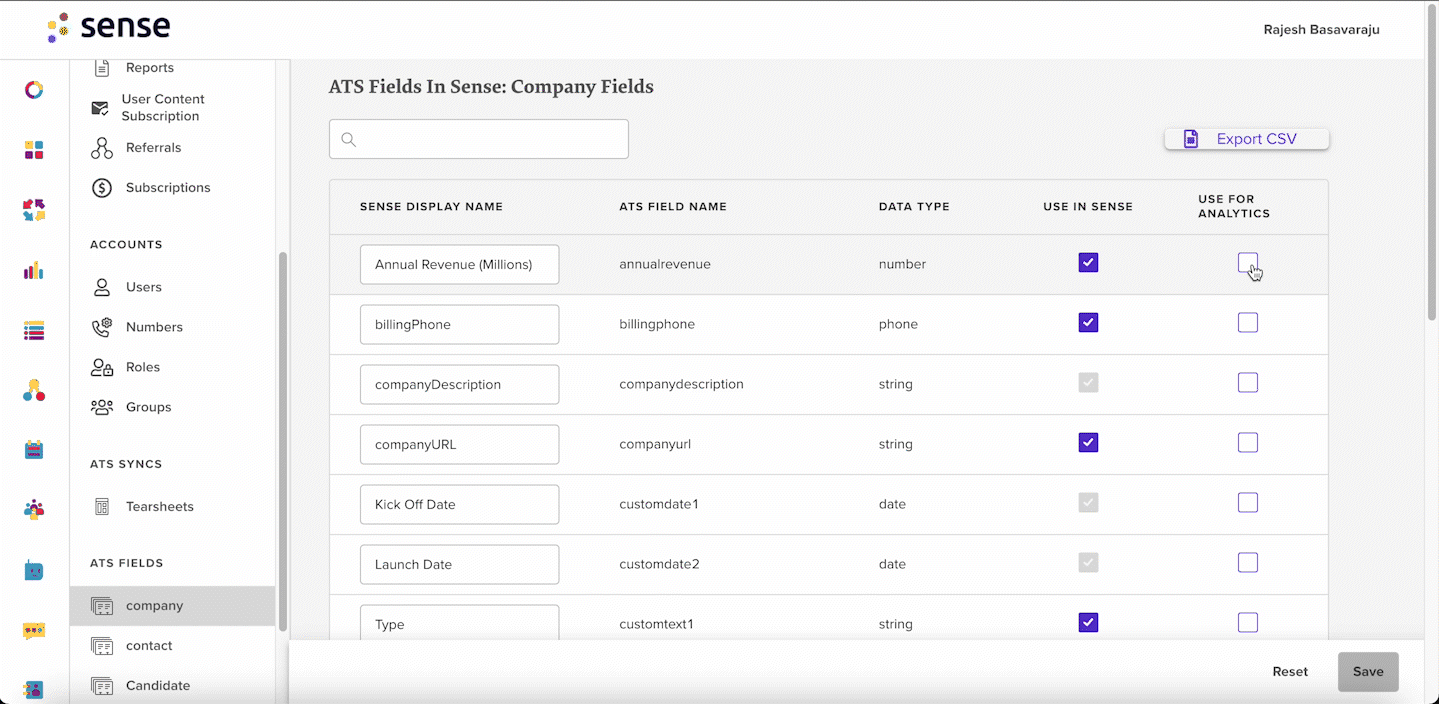Open the bar chart analytics icon
1439x704 pixels.
(x=34, y=270)
